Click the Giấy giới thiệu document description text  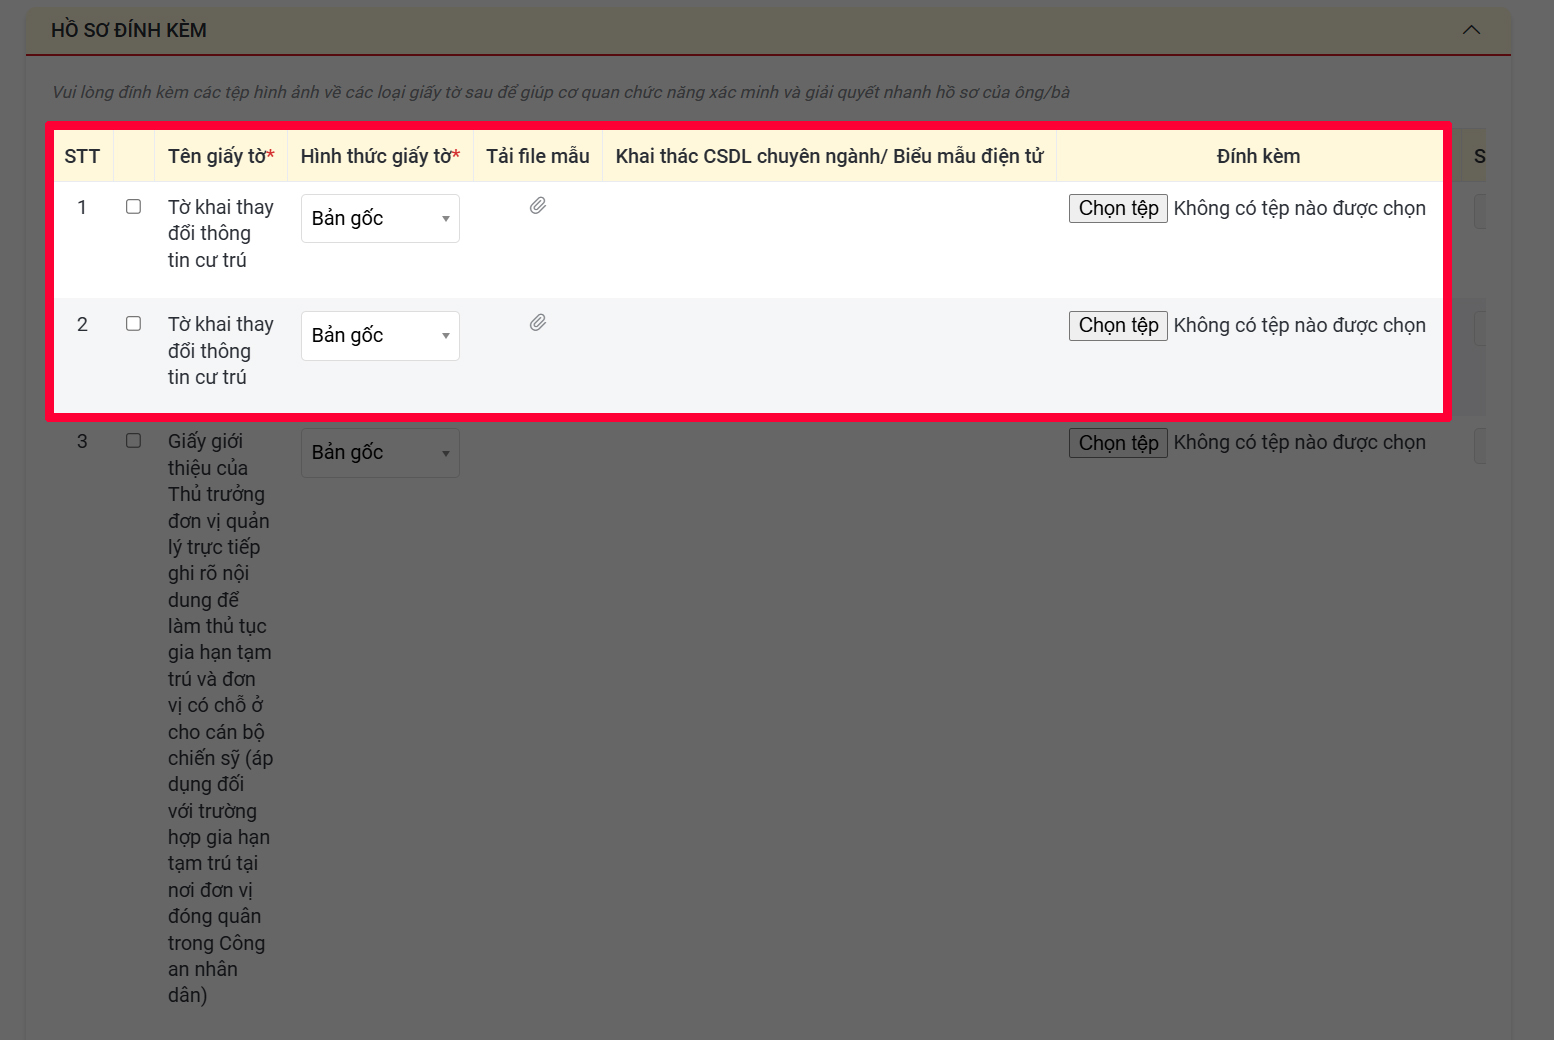pos(218,718)
